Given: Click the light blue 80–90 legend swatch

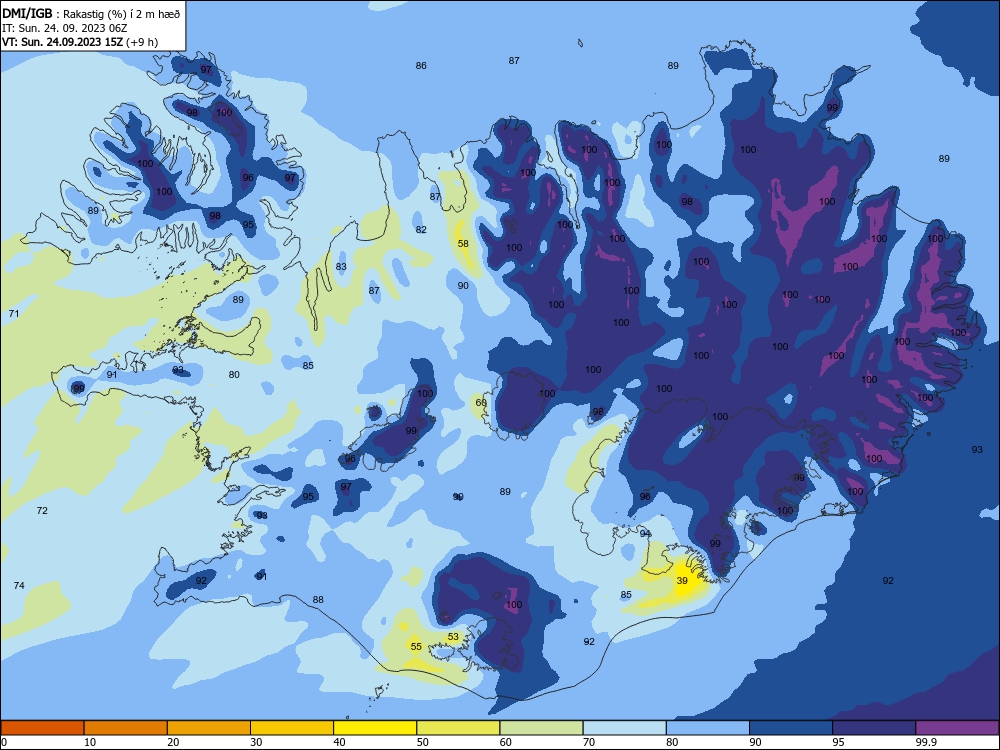Looking at the screenshot, I should 708,728.
